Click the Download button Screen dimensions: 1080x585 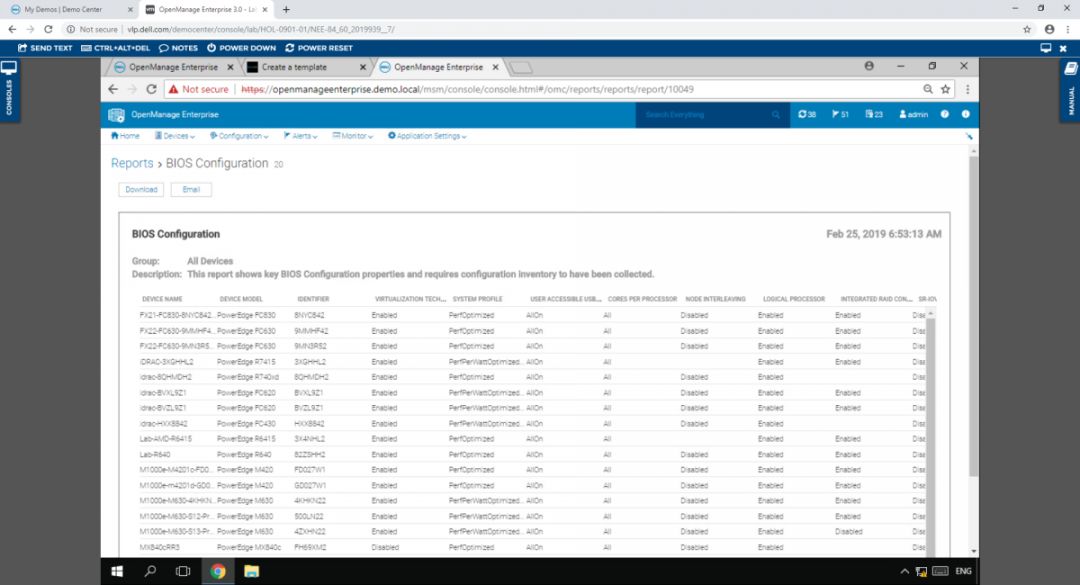point(141,189)
